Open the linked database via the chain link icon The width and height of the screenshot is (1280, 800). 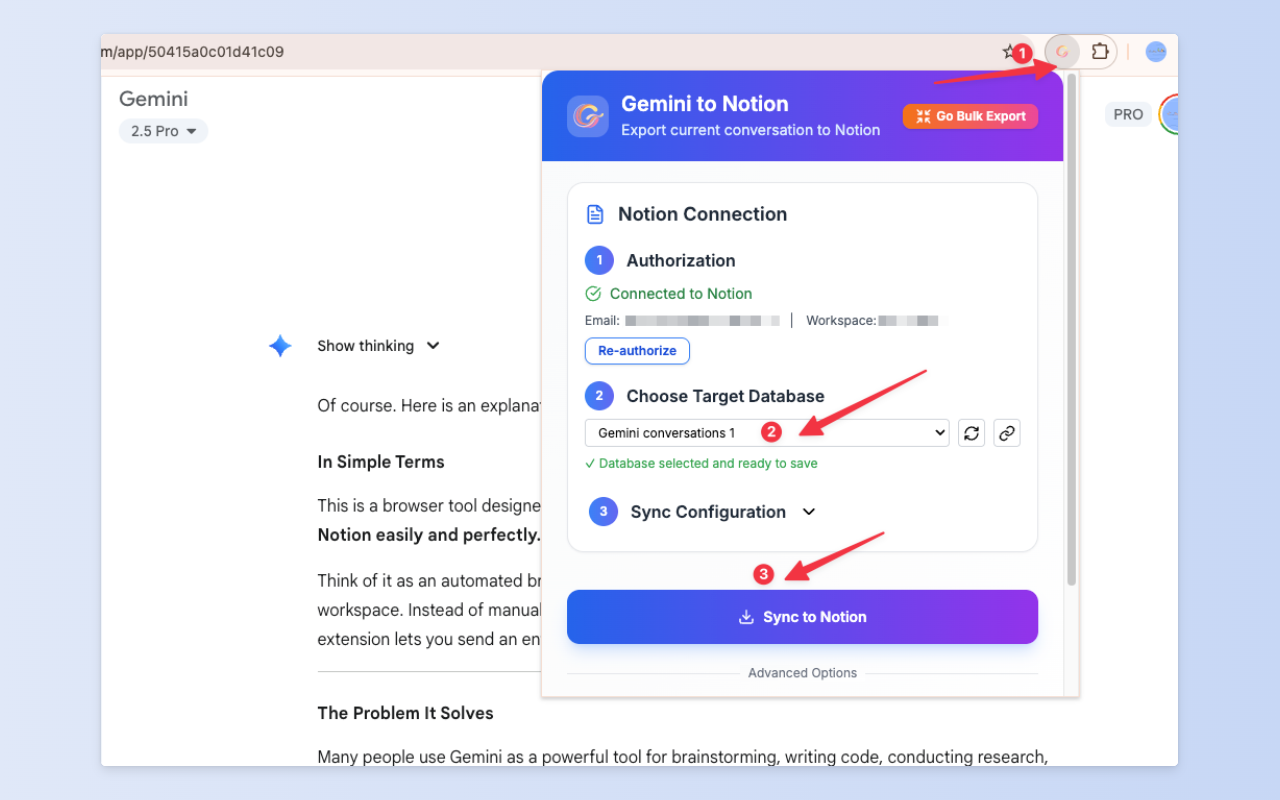[1007, 432]
